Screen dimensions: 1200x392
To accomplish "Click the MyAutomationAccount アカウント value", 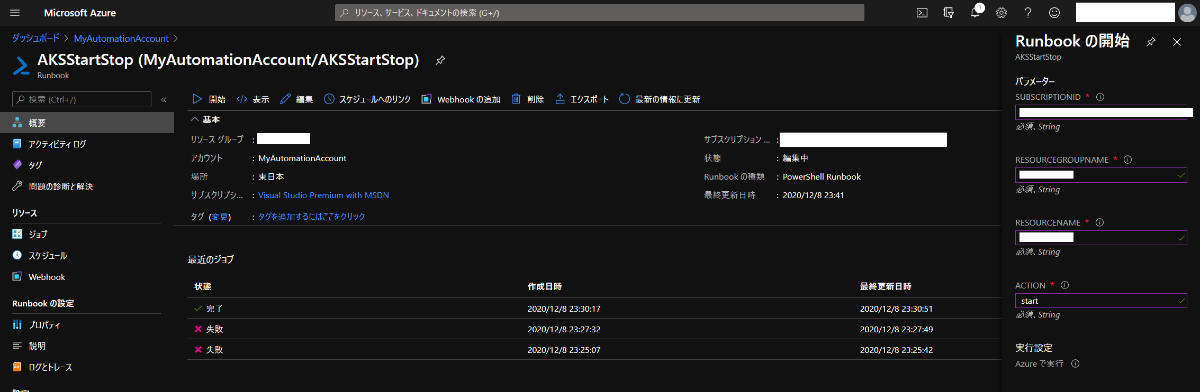I will pos(302,158).
